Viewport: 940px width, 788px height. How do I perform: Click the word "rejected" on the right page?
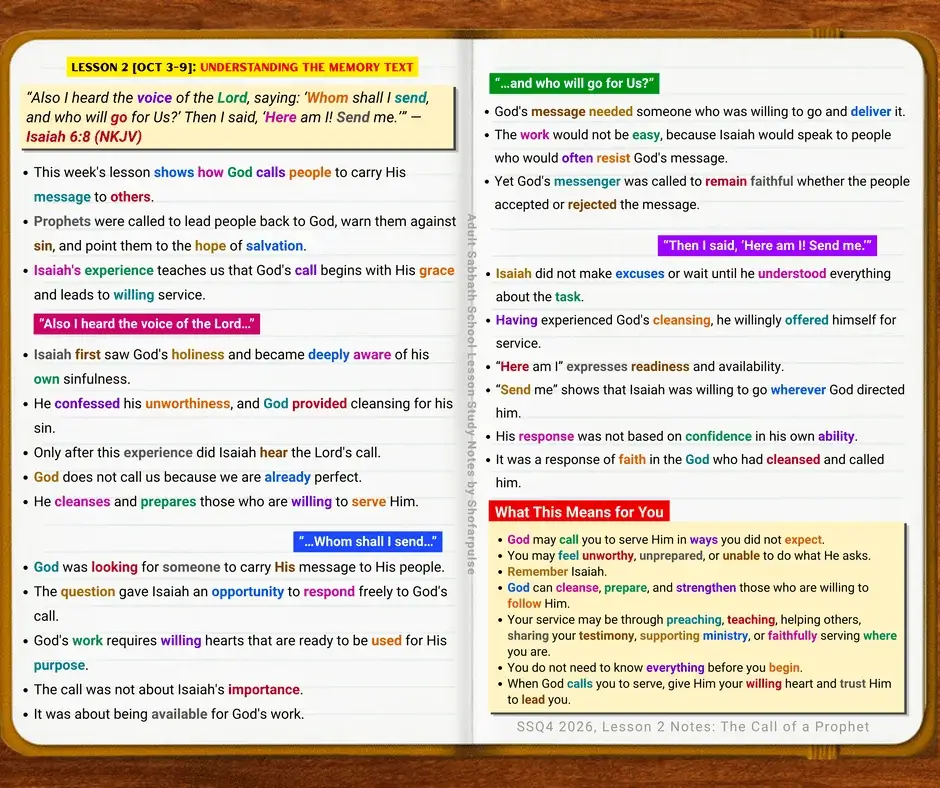592,204
